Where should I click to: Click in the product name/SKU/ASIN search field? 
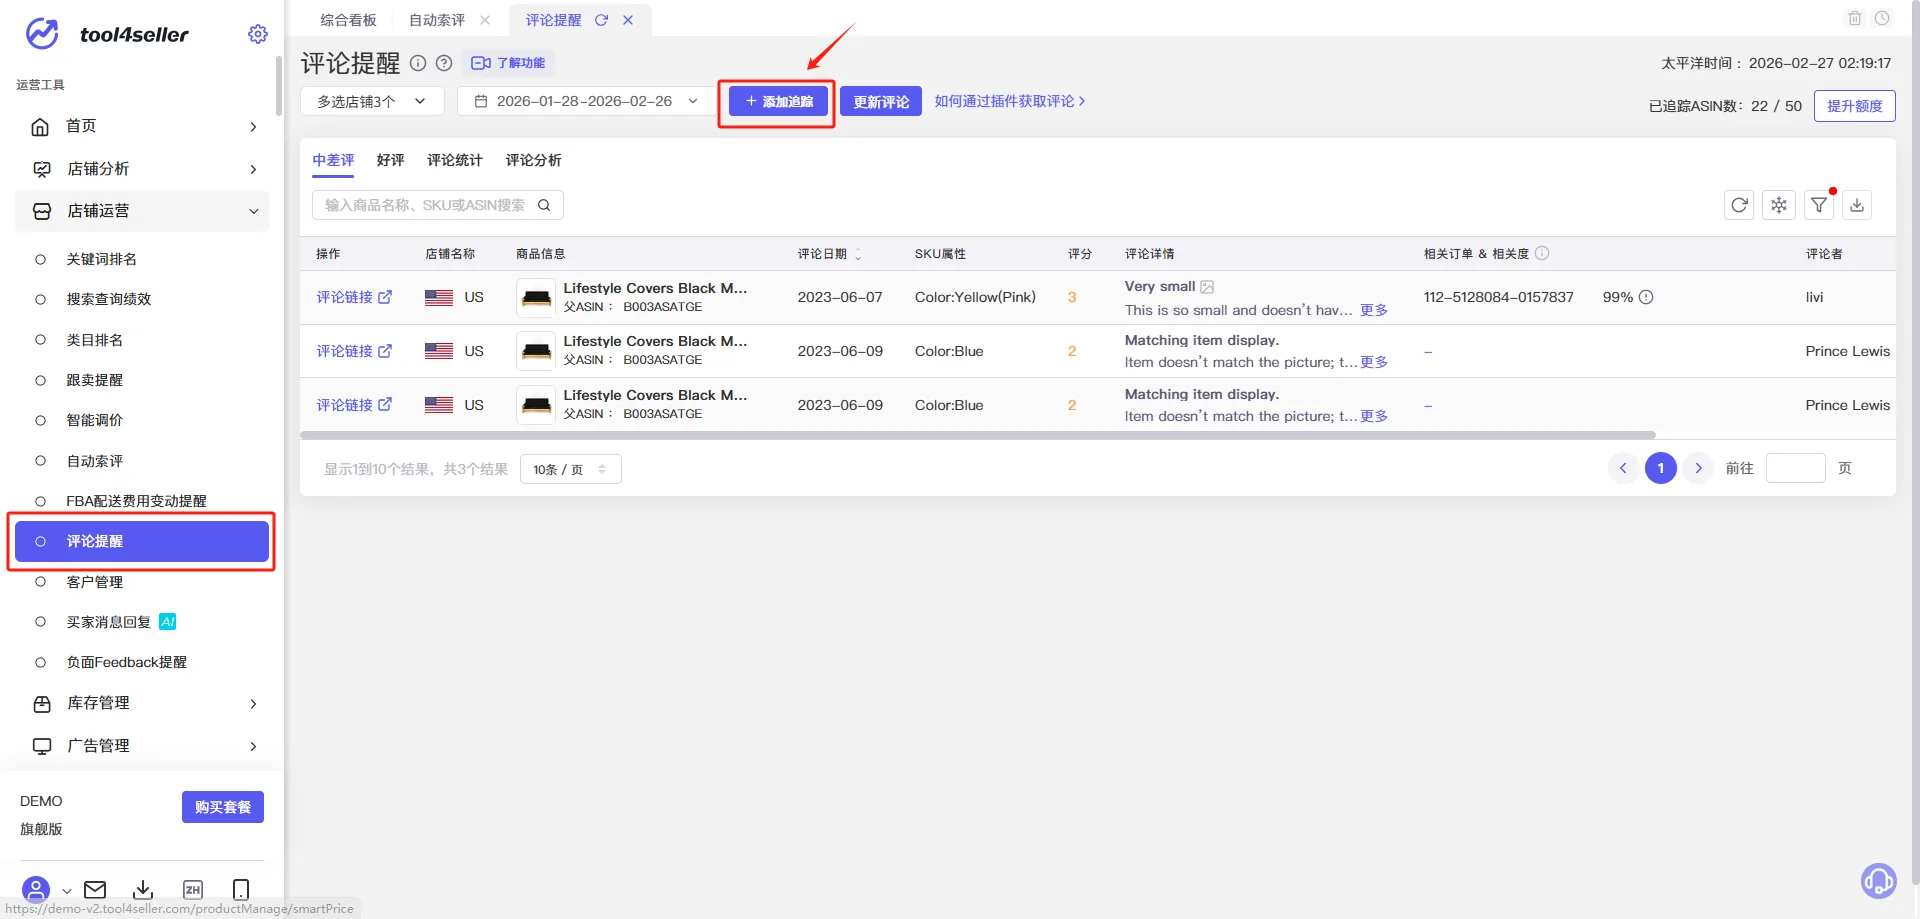tap(437, 205)
